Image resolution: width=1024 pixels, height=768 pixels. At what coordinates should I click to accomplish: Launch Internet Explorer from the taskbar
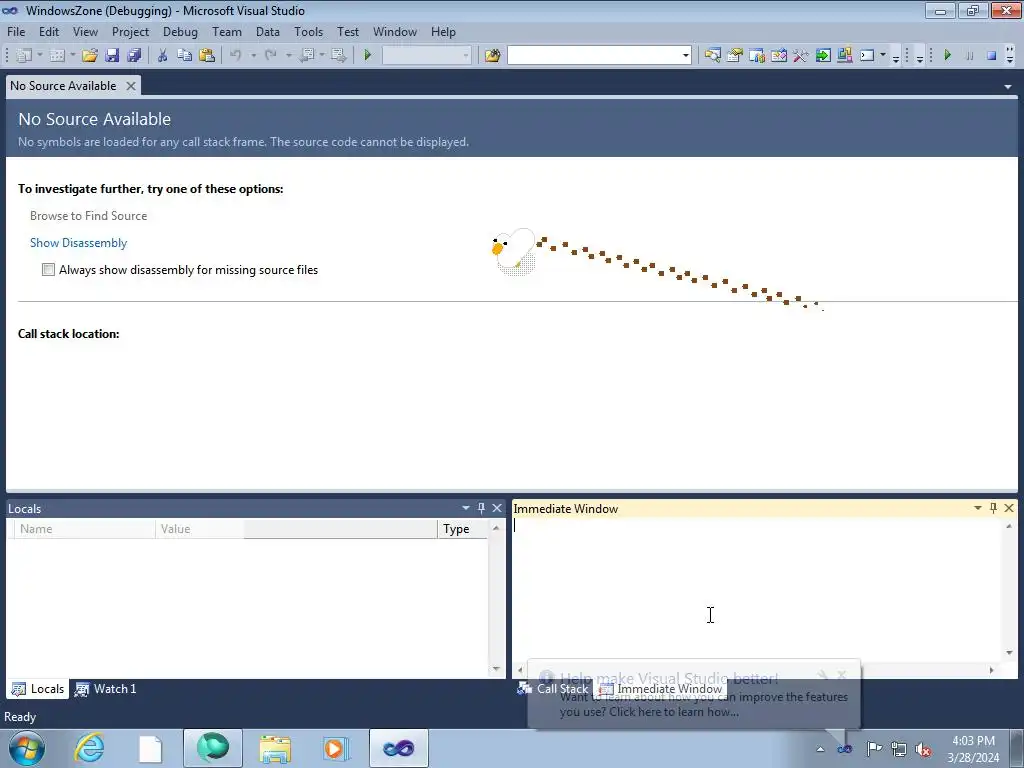[x=89, y=748]
